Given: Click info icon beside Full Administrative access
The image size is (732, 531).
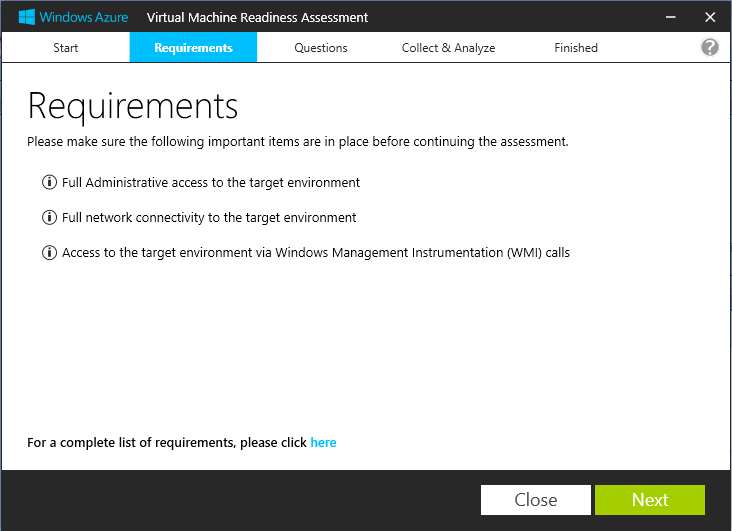Looking at the screenshot, I should point(49,183).
